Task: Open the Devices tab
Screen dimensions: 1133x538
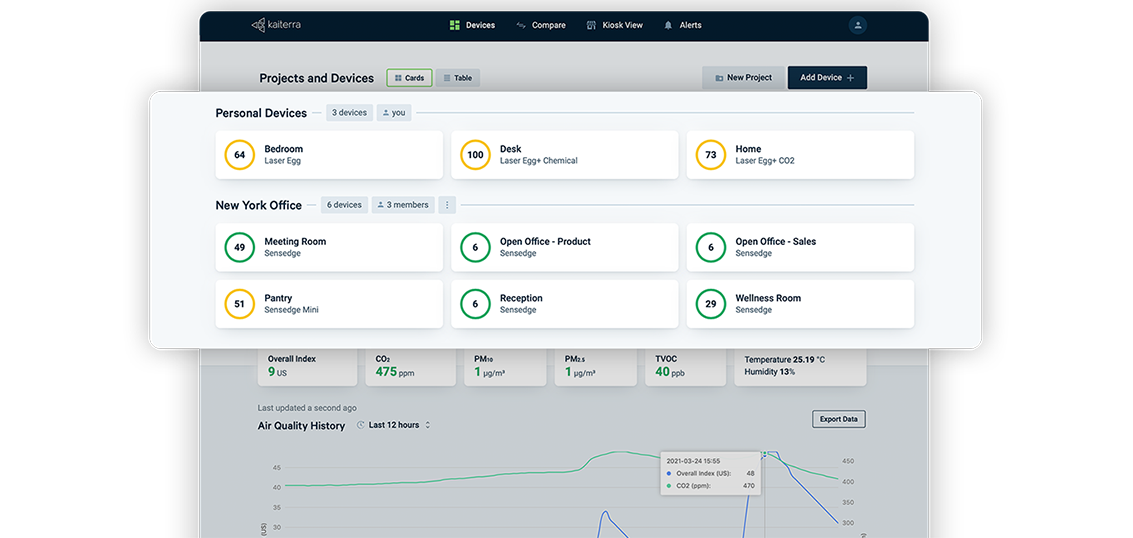Action: click(x=473, y=25)
